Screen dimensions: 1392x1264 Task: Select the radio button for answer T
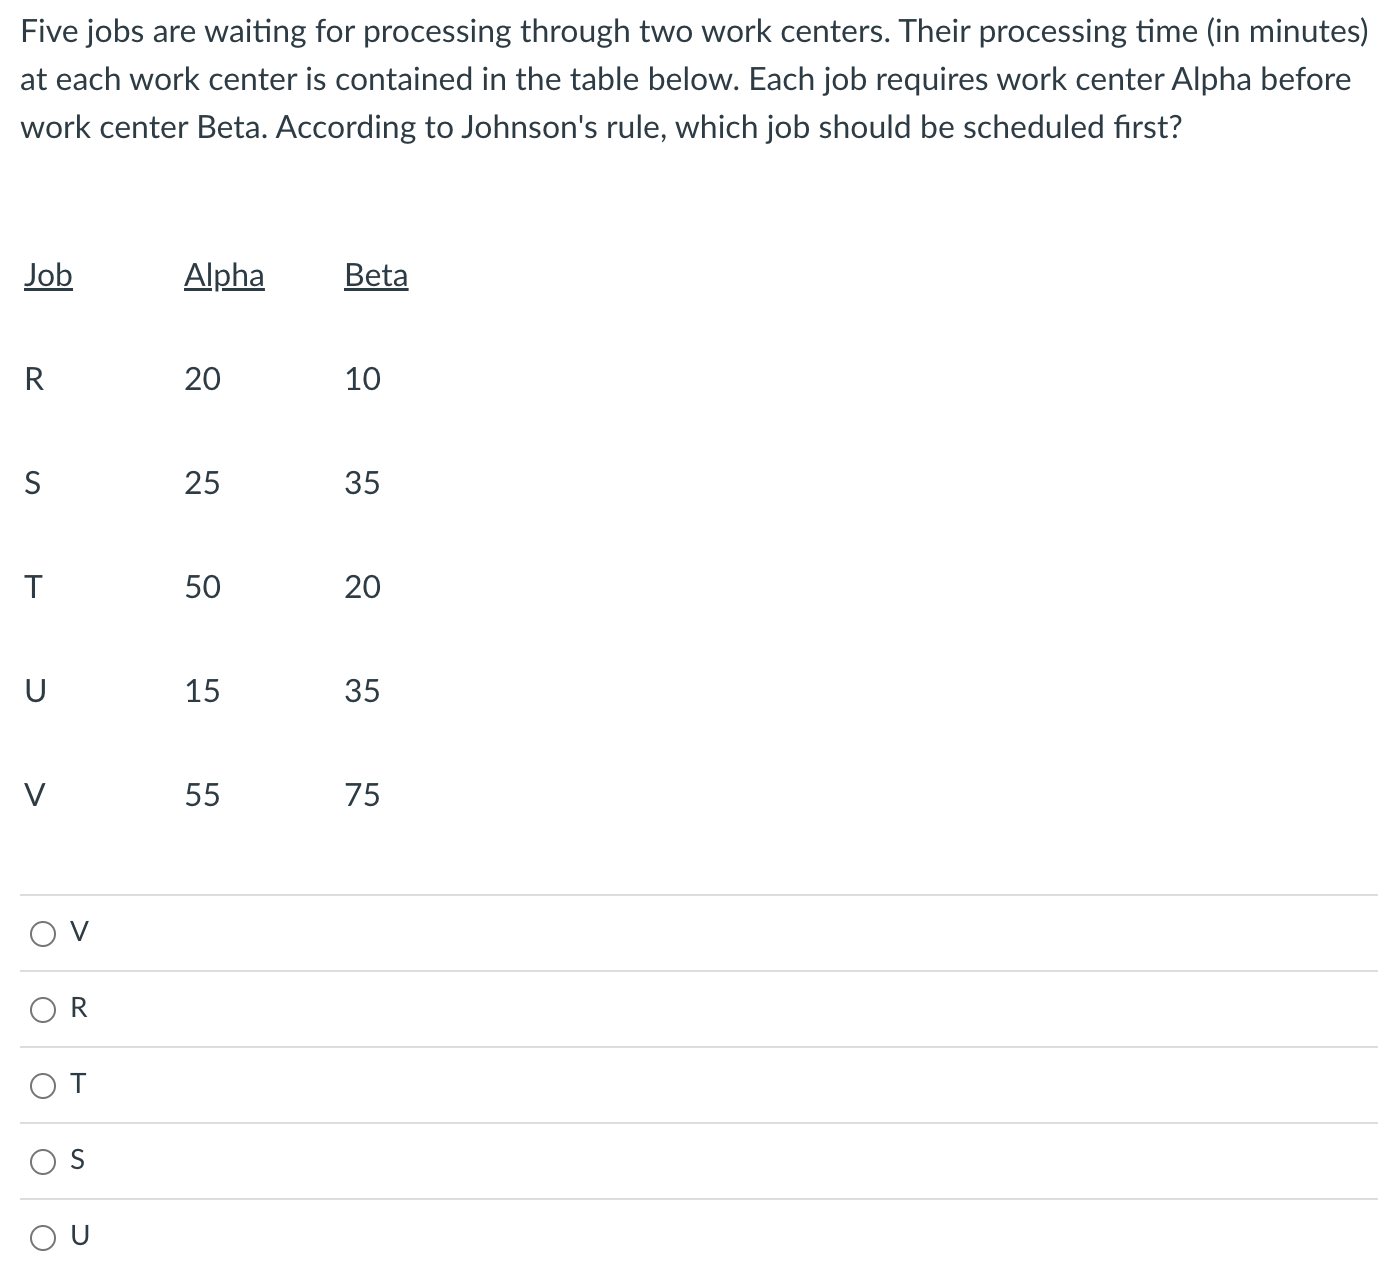click(42, 1085)
